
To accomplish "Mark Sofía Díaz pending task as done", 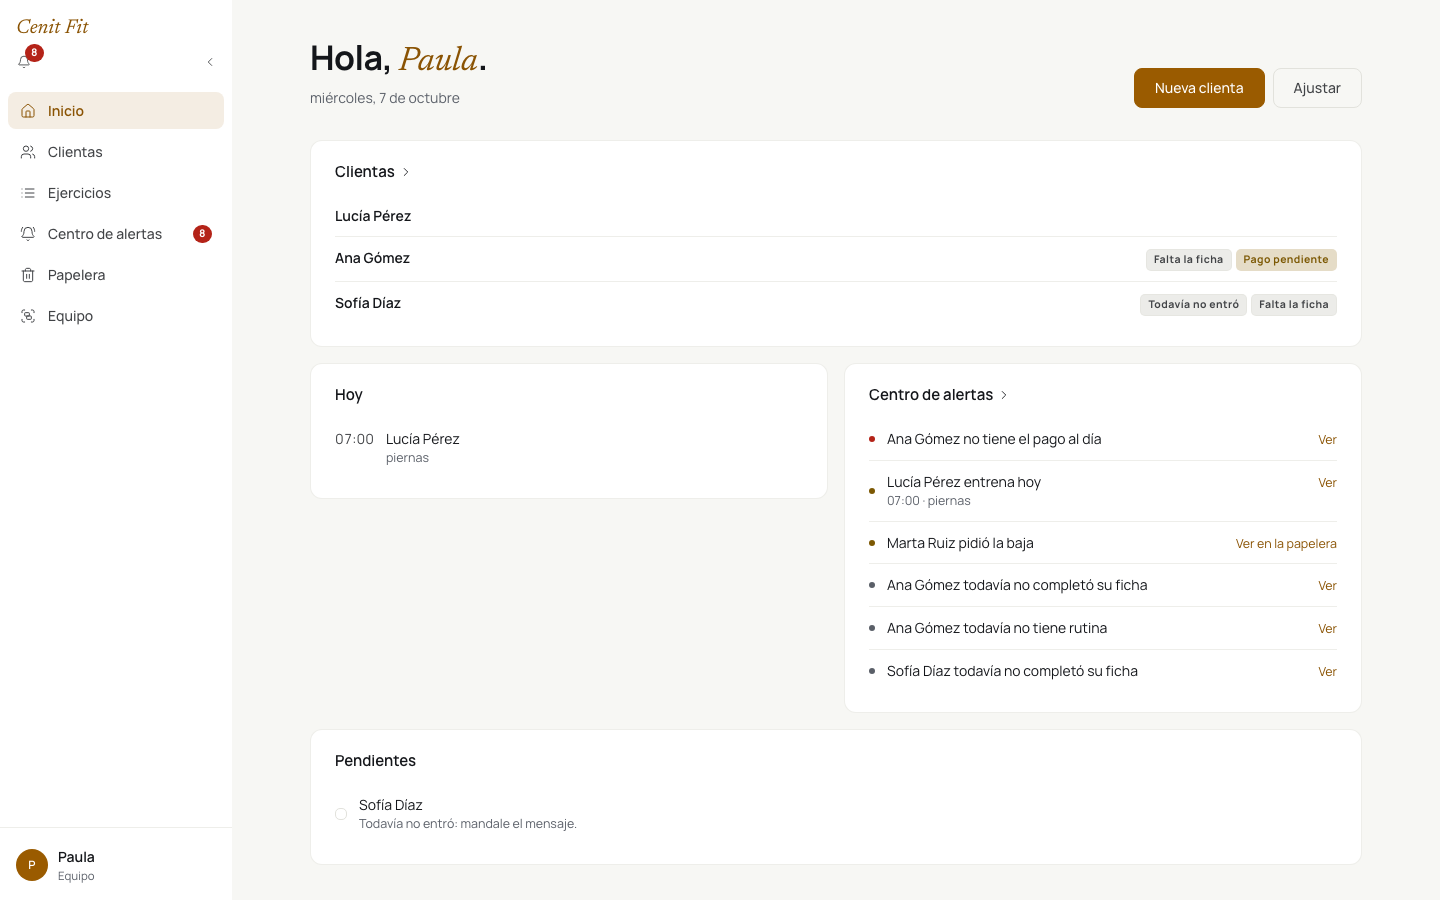I will pyautogui.click(x=341, y=814).
